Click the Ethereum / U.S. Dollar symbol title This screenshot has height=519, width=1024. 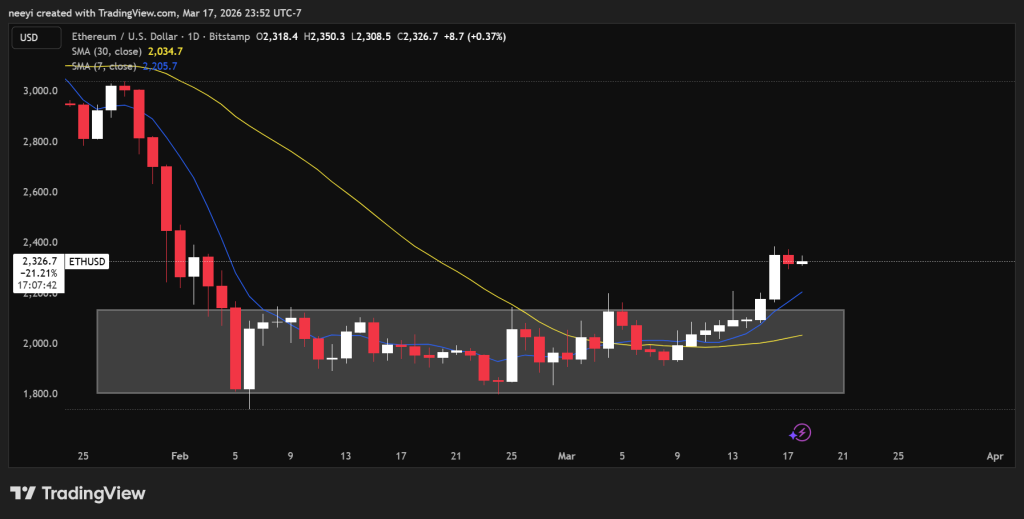124,37
